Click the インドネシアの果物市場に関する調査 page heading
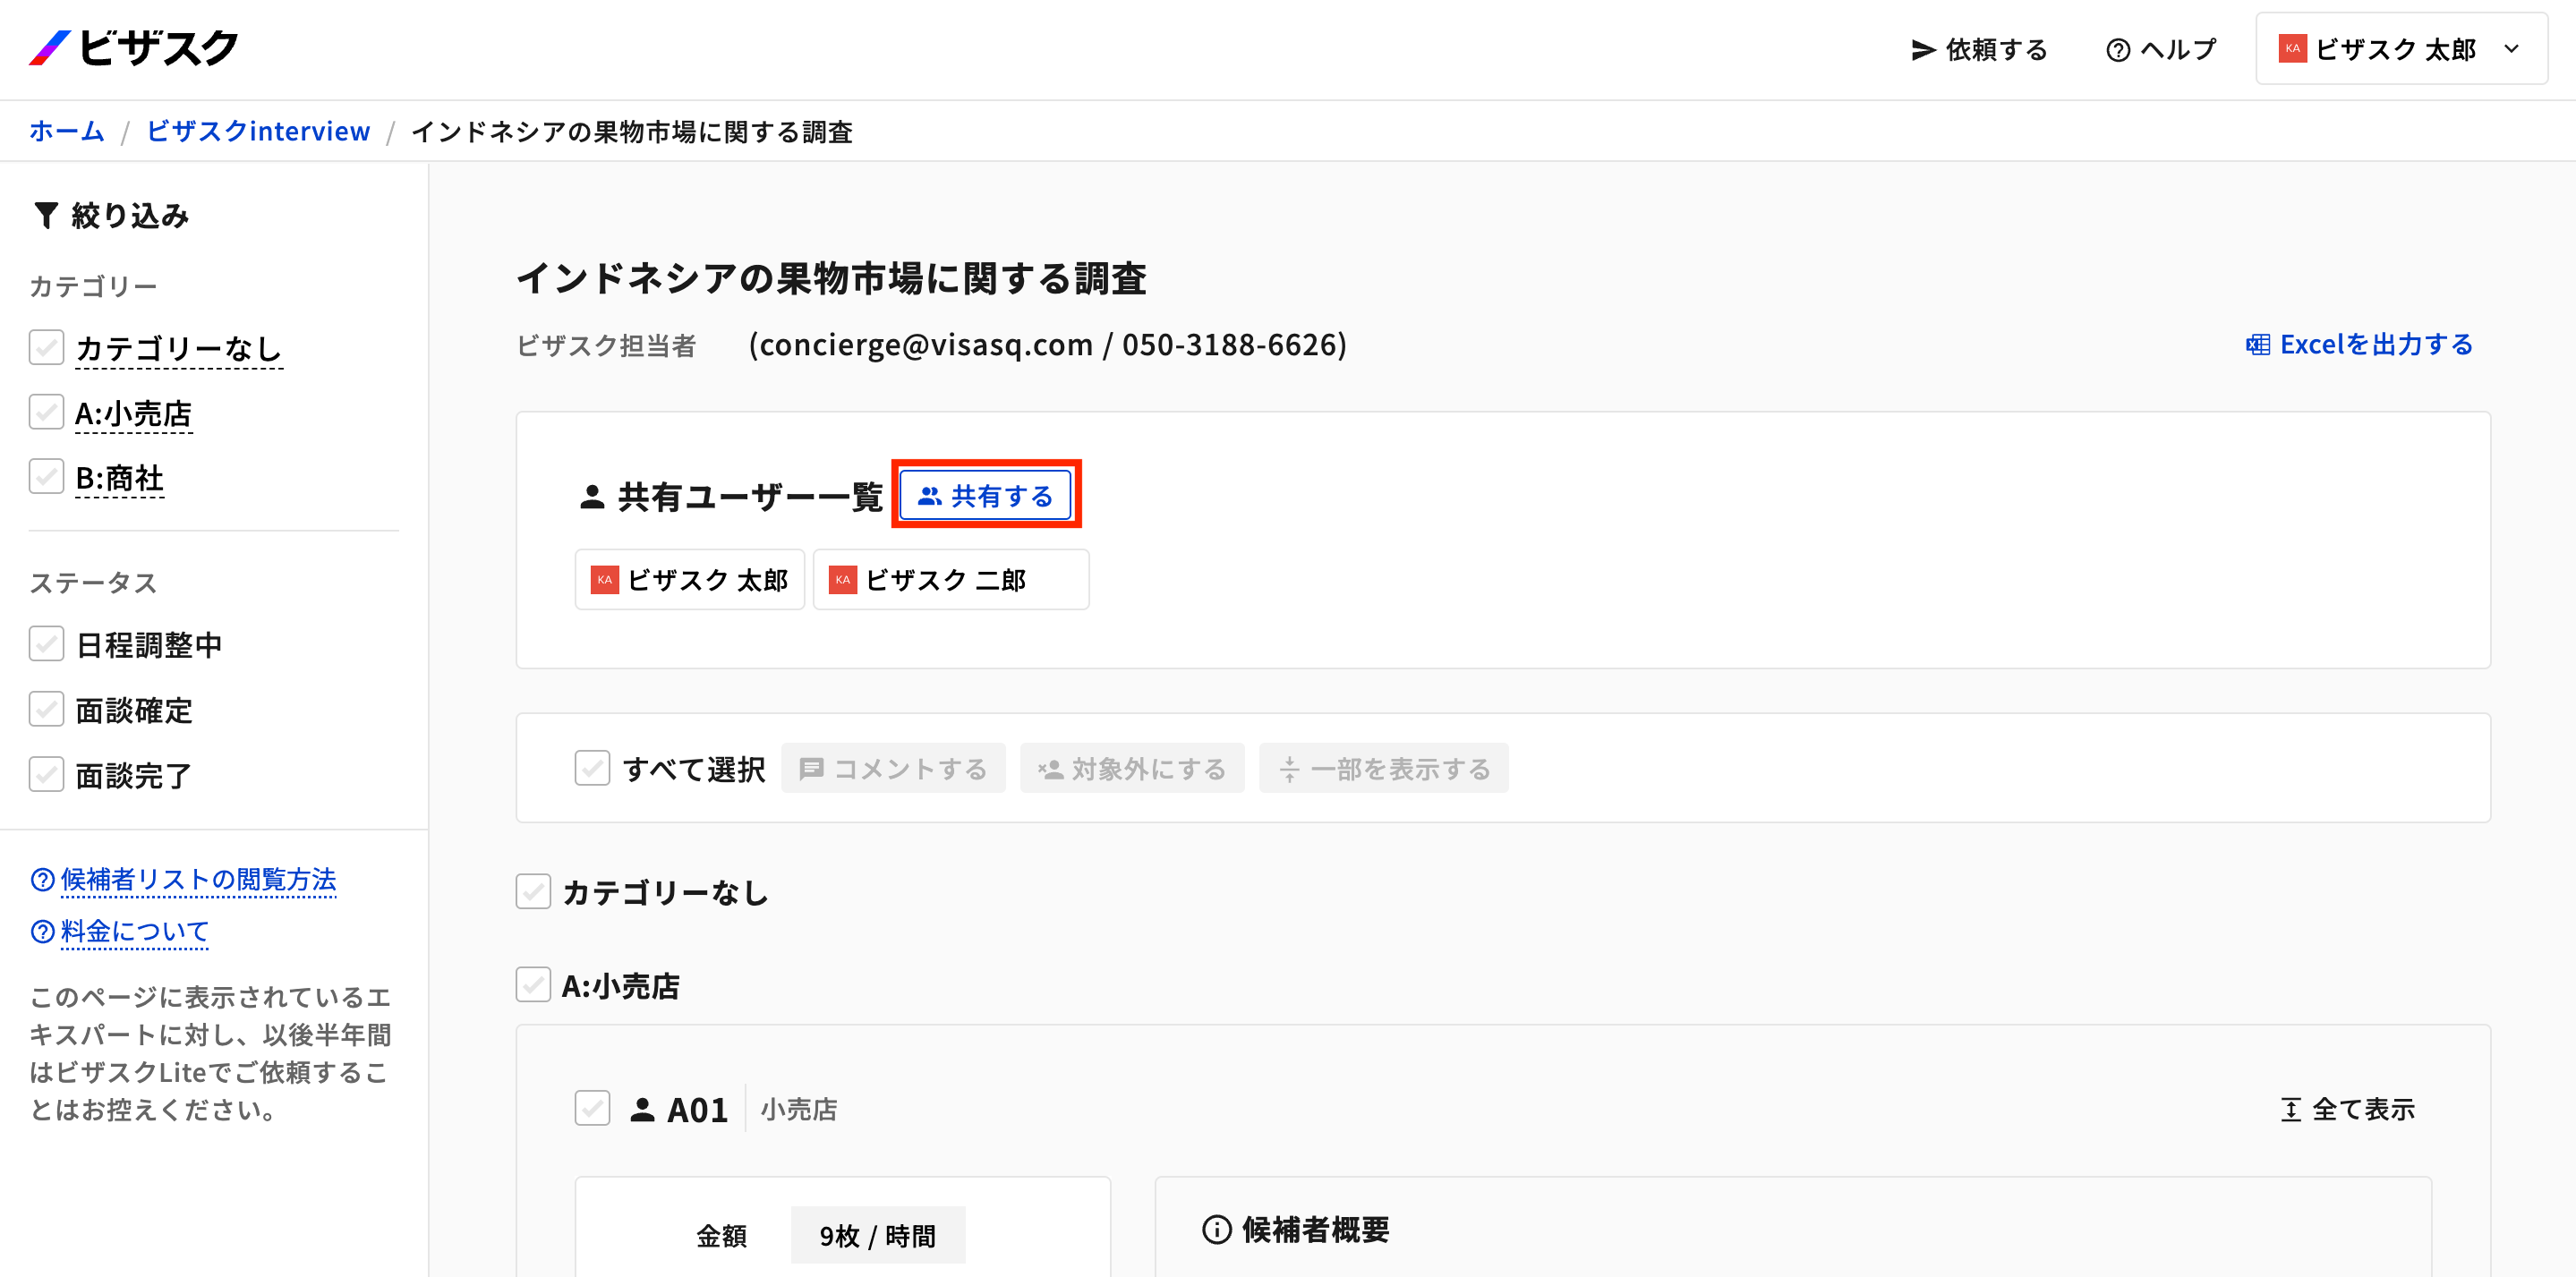This screenshot has width=2576, height=1277. point(831,278)
